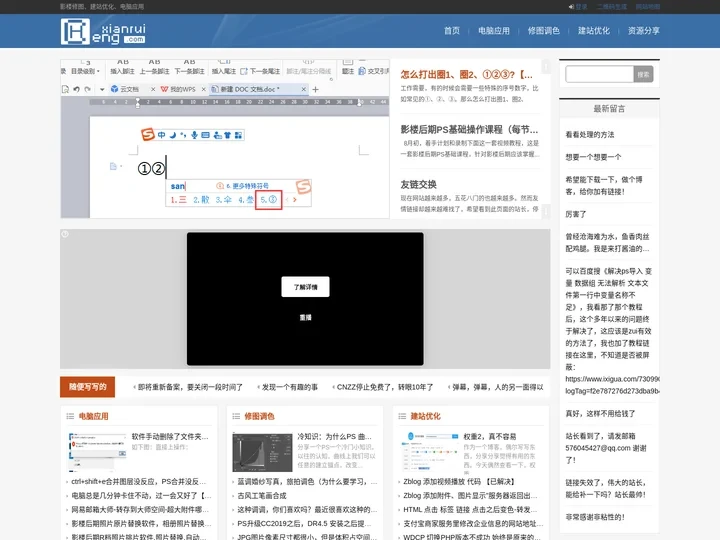Screen dimensions: 720x540
Task: Select the 资源分享 navigation item
Action: click(x=644, y=31)
